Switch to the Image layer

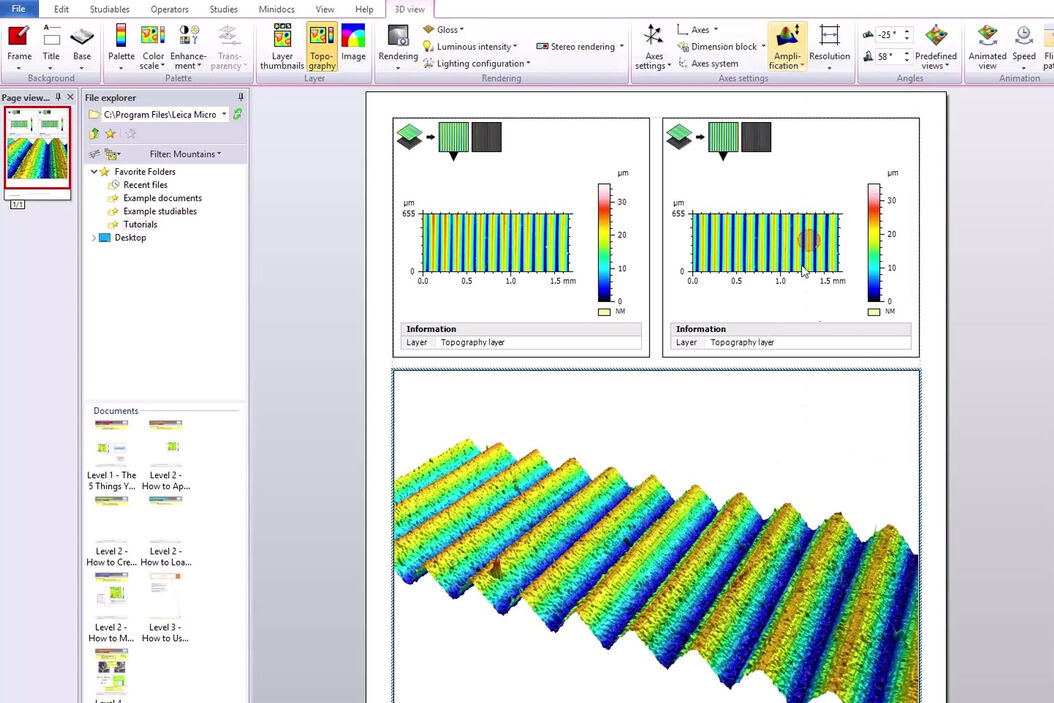tap(353, 45)
